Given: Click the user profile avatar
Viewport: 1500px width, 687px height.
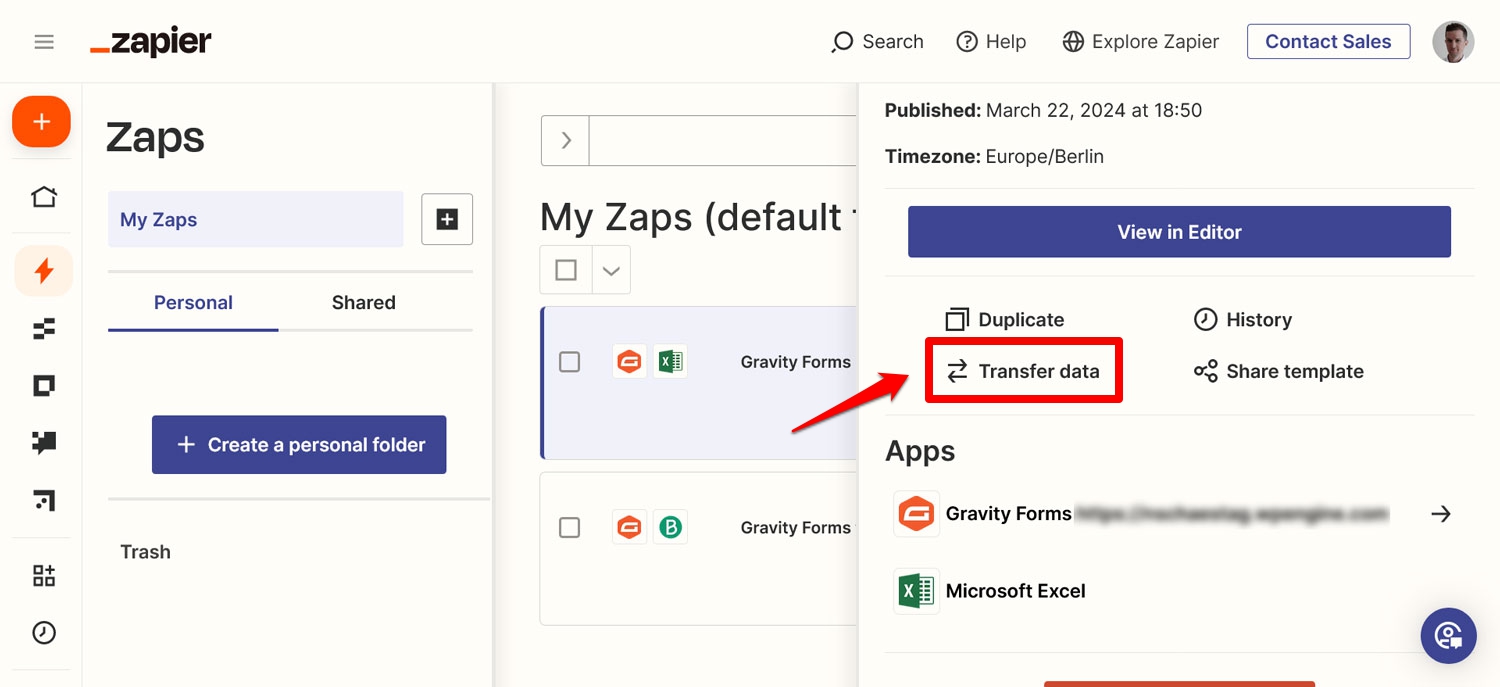Looking at the screenshot, I should coord(1453,42).
